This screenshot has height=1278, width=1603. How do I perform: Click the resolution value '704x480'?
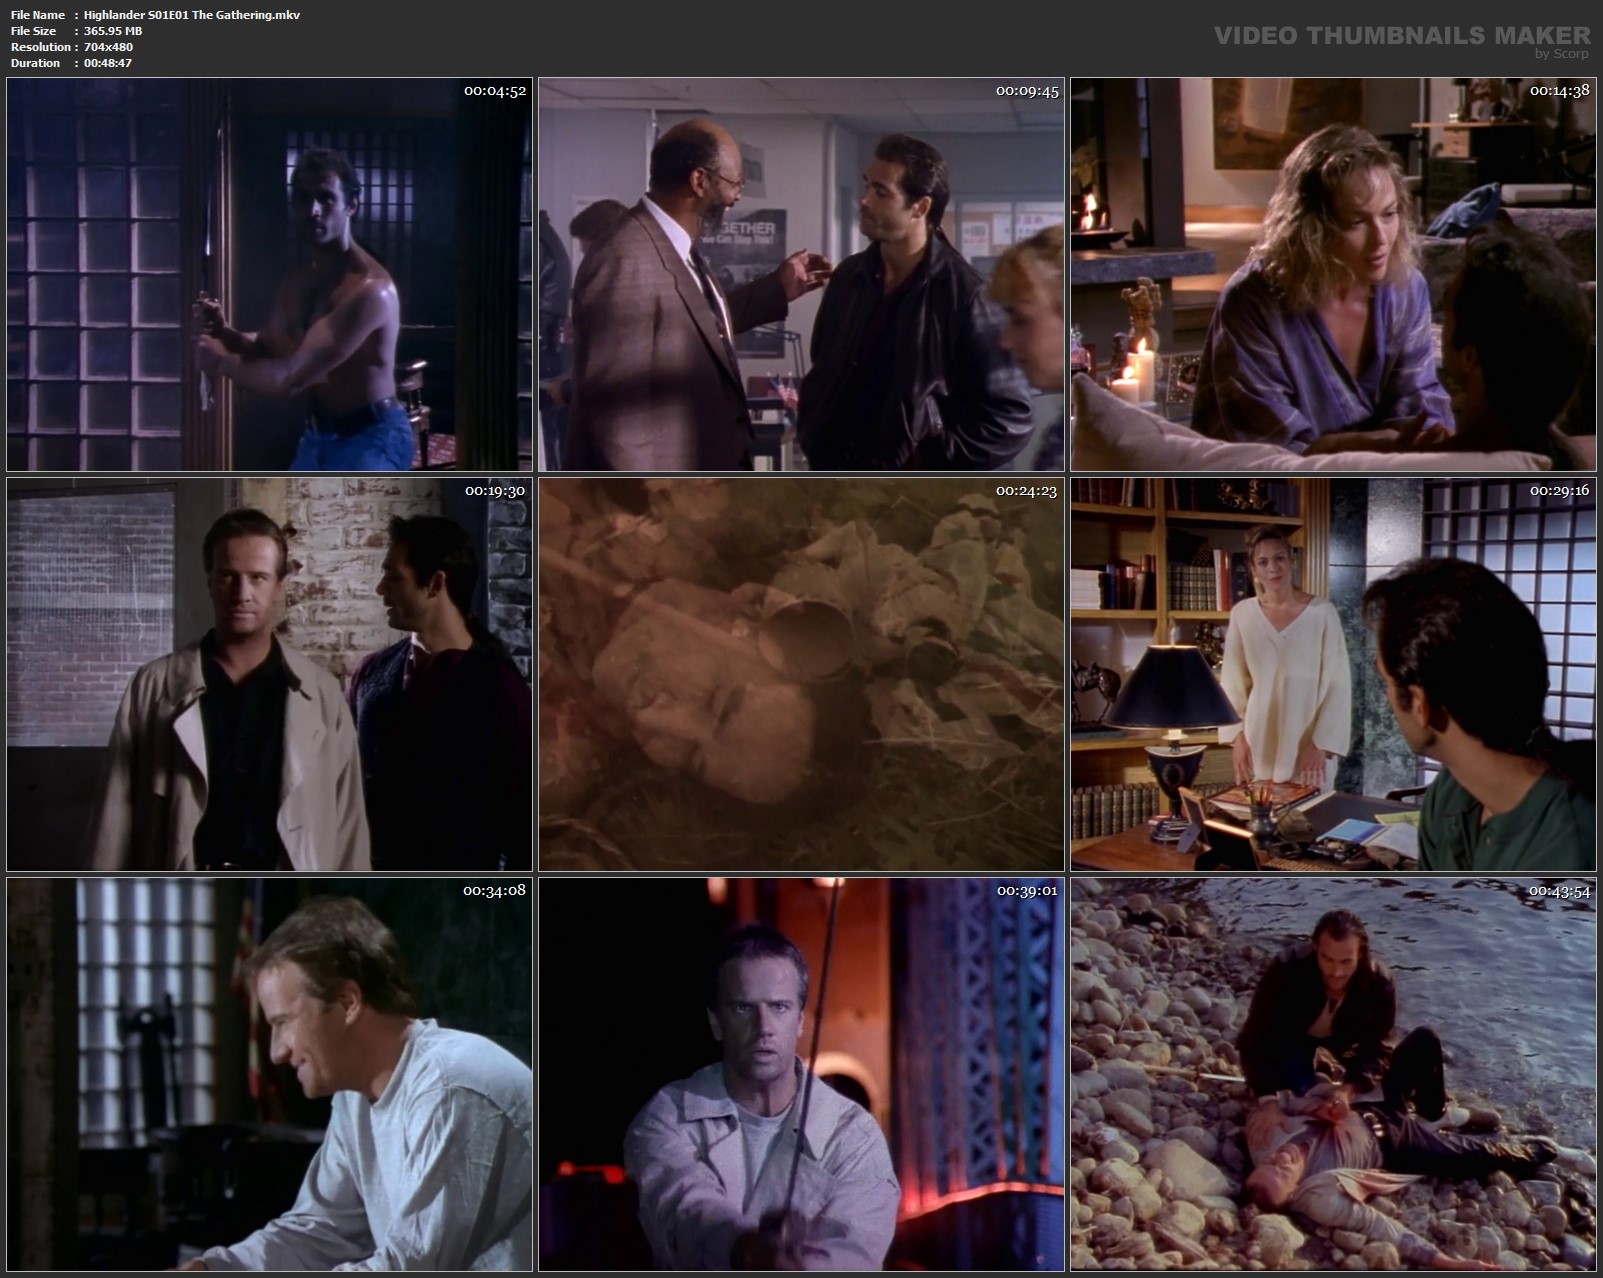pyautogui.click(x=108, y=47)
